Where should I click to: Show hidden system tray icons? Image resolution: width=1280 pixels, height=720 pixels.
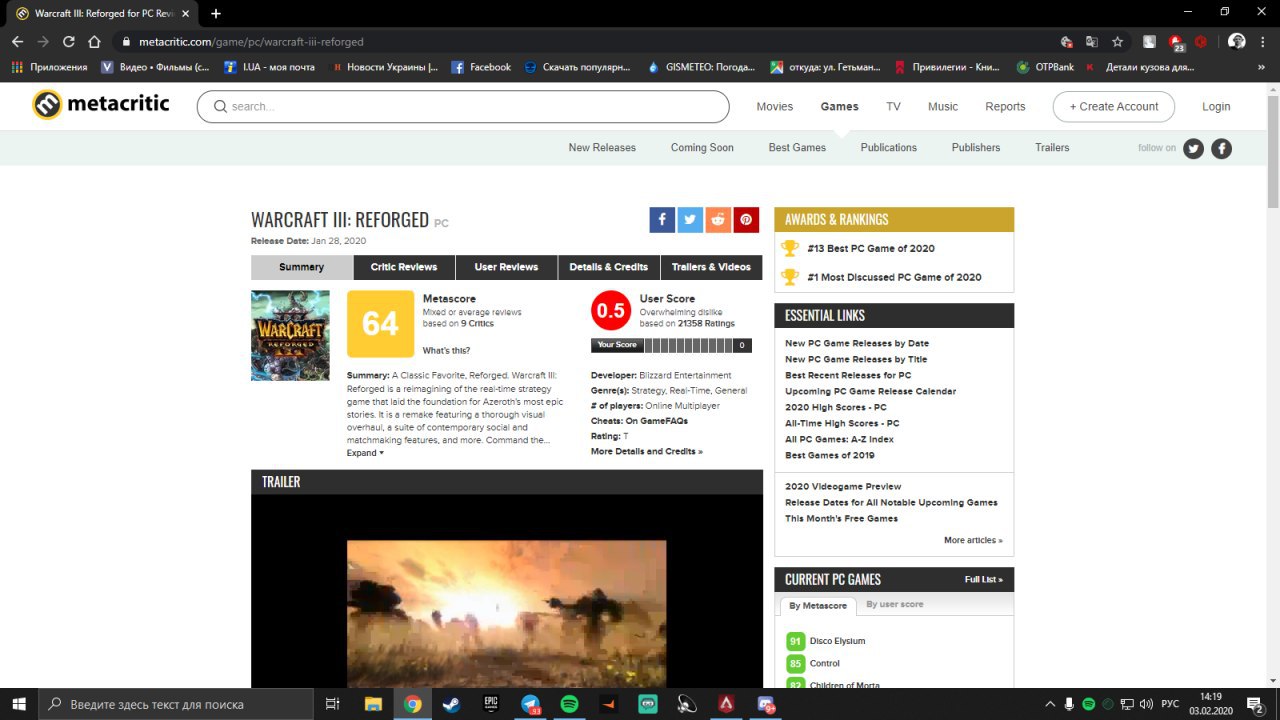tap(1050, 704)
